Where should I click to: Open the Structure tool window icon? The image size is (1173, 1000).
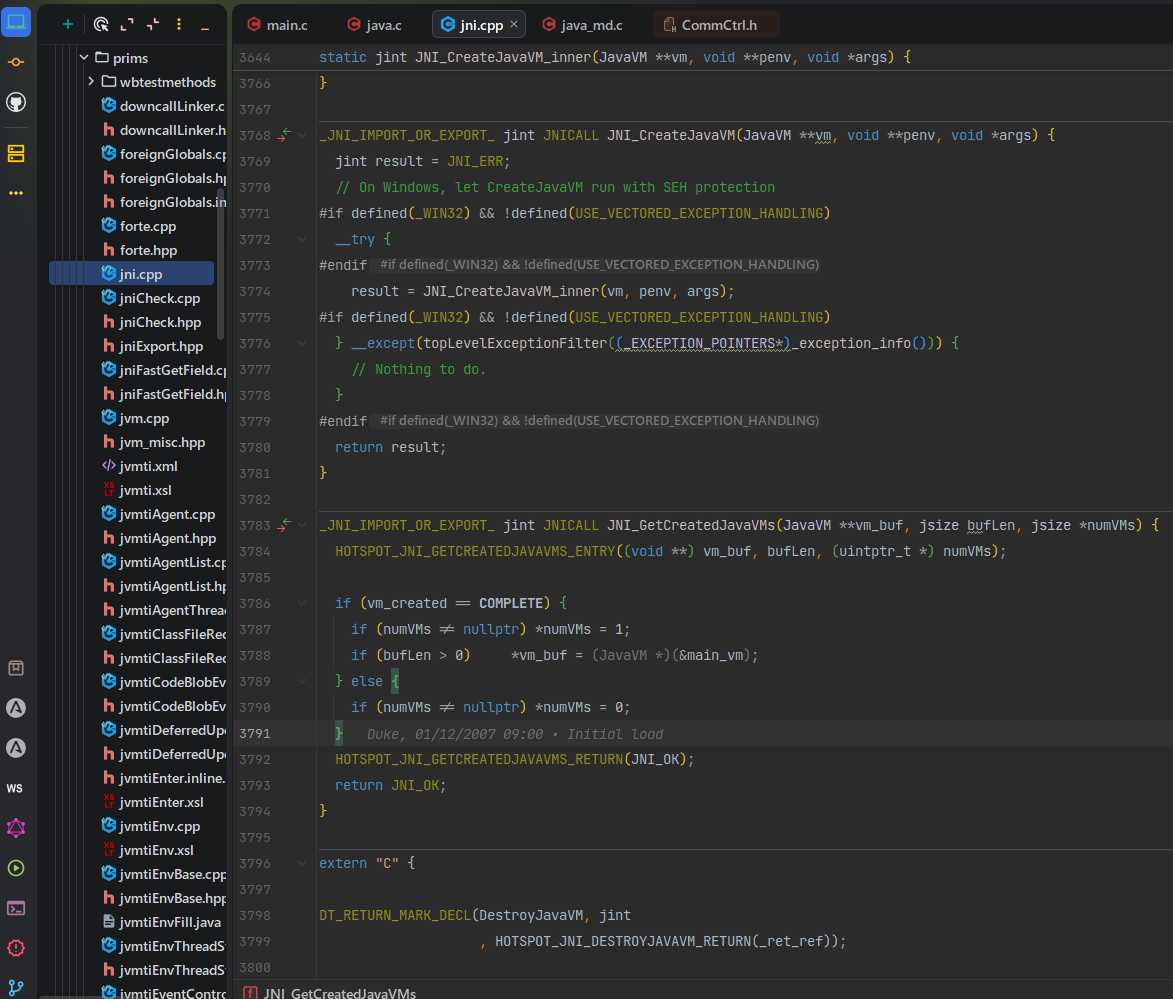click(16, 154)
